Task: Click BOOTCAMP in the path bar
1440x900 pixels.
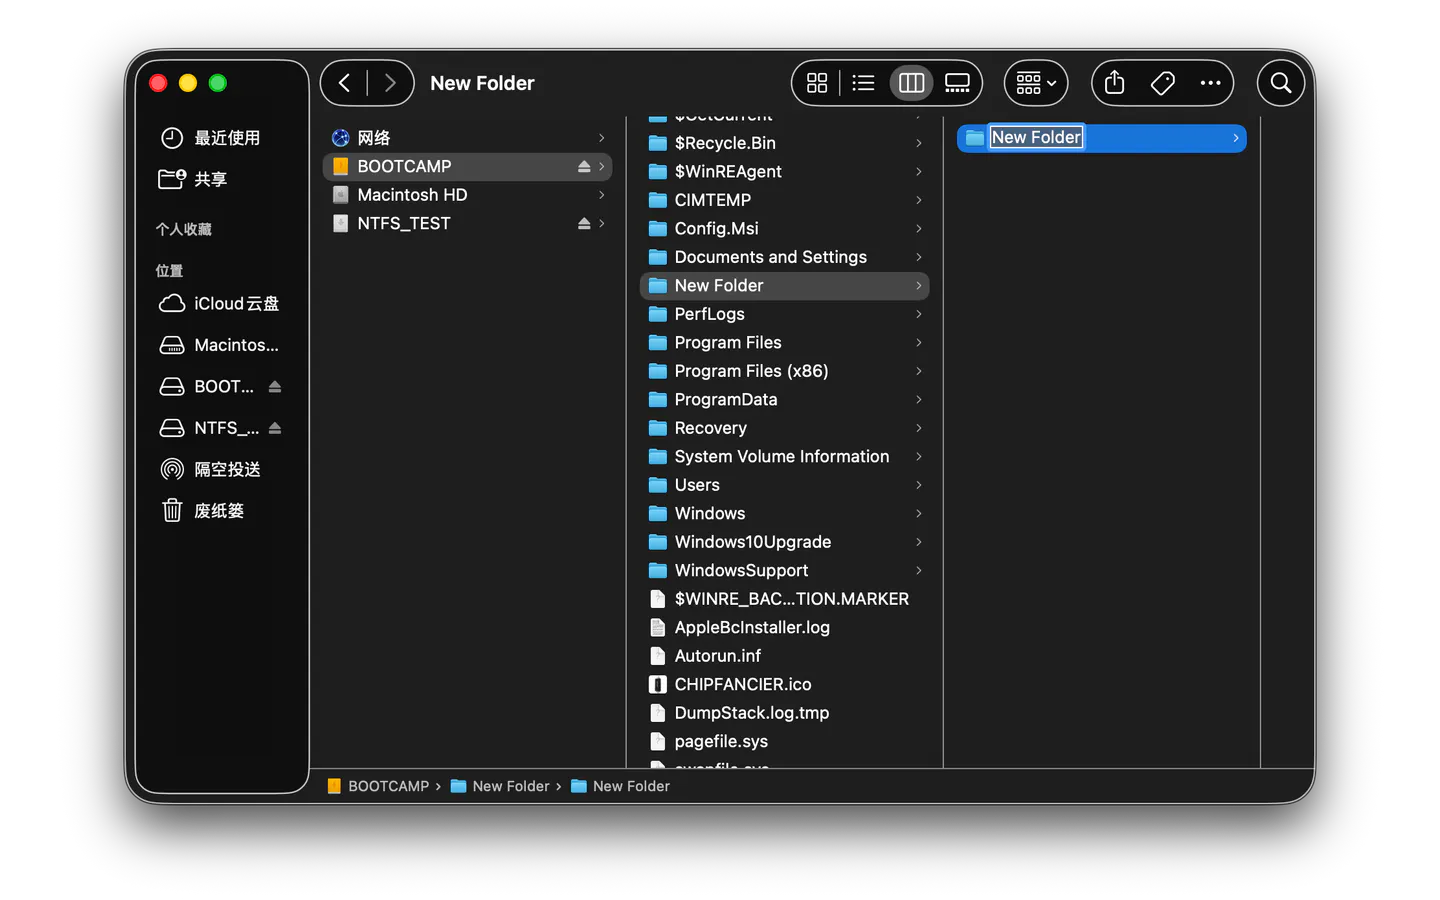Action: point(378,786)
